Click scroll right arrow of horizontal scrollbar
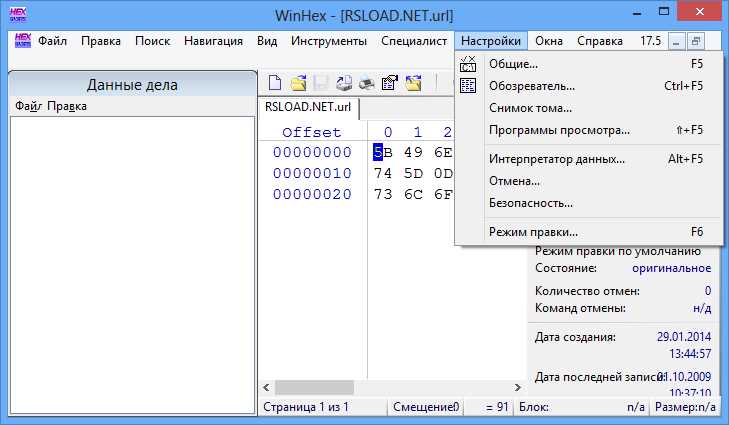729x425 pixels. pyautogui.click(x=517, y=387)
